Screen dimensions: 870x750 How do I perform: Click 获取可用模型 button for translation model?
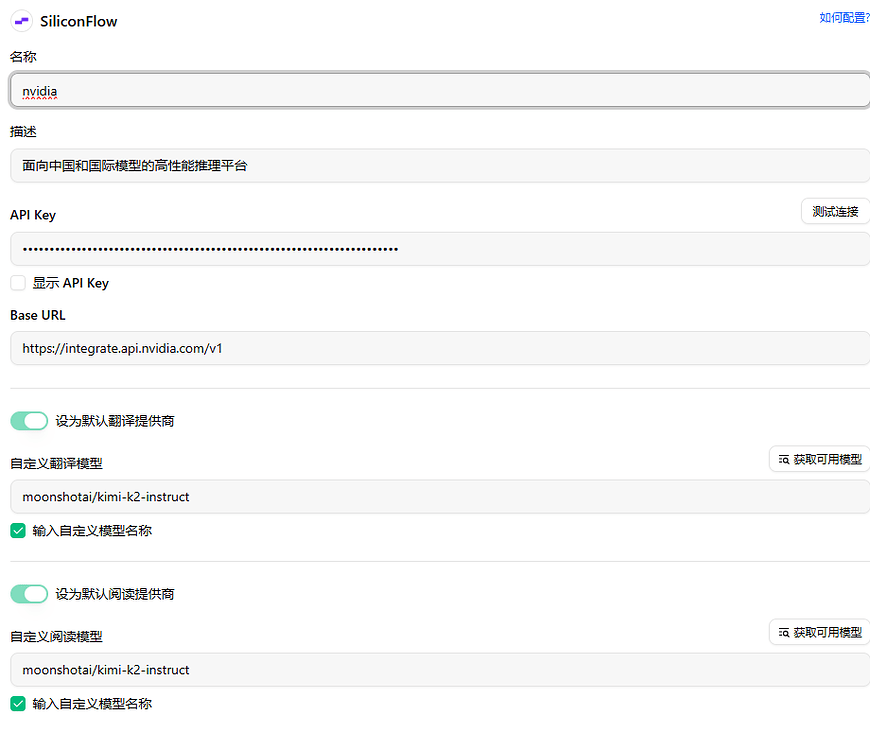(820, 459)
